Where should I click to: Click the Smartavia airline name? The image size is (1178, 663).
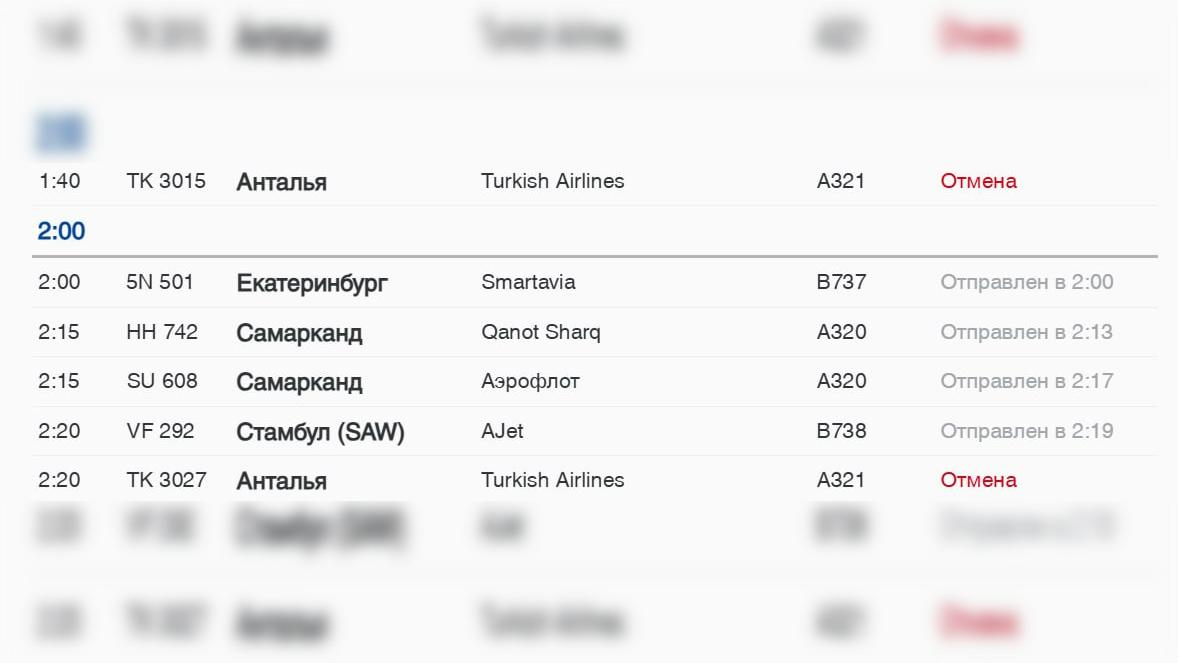528,282
